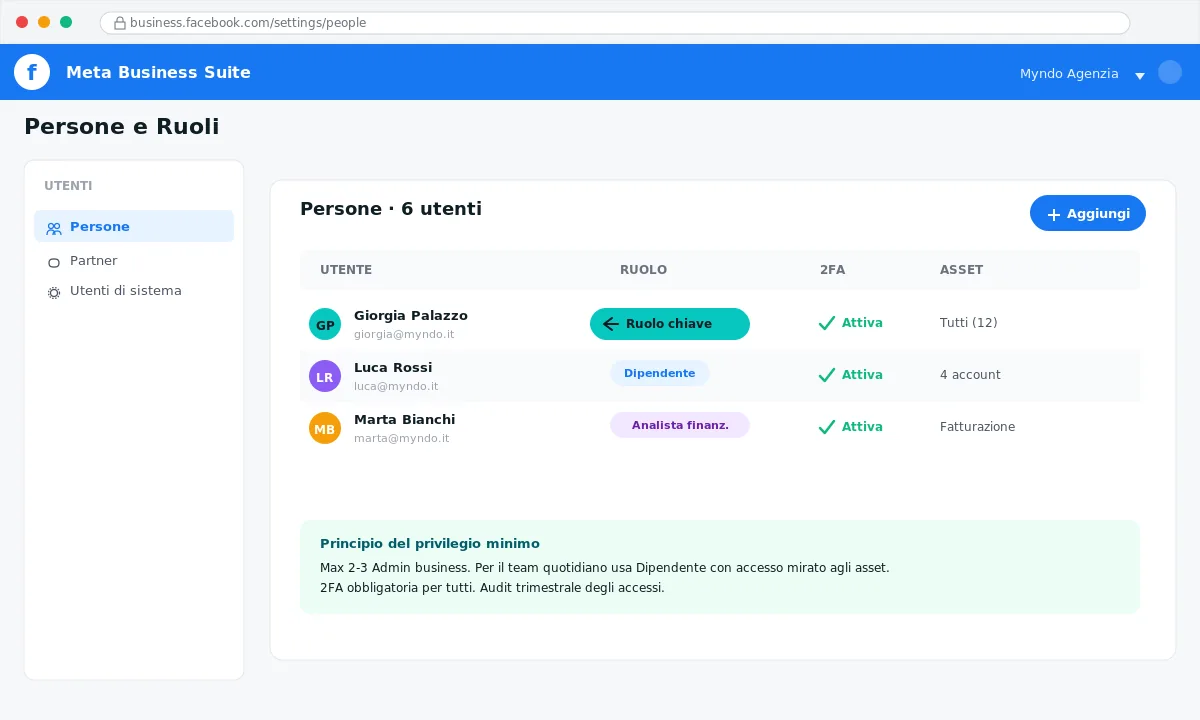The height and width of the screenshot is (720, 1200).
Task: Click the ASSET column header
Action: [961, 270]
